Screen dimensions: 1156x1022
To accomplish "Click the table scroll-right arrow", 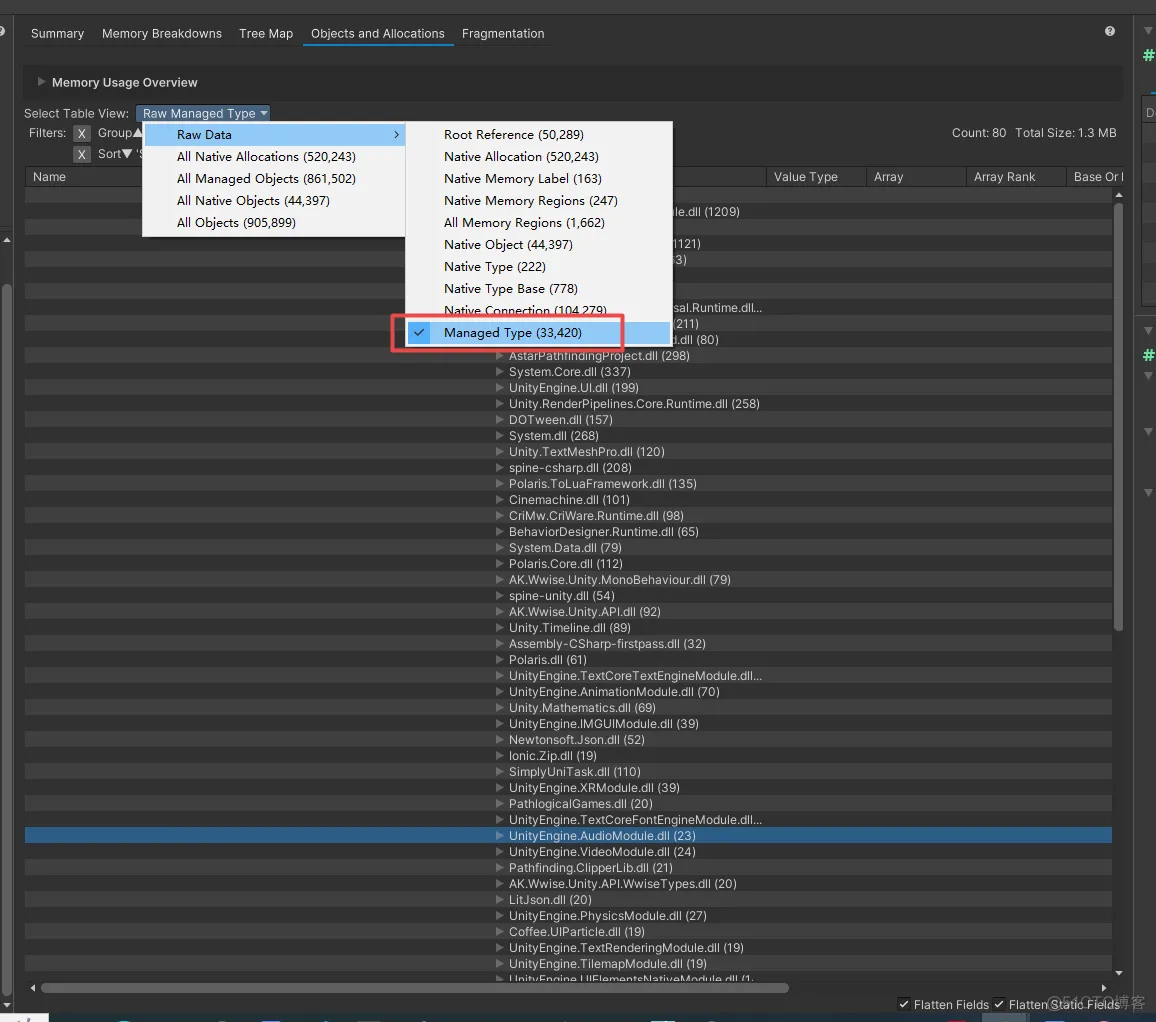I will [x=1104, y=988].
